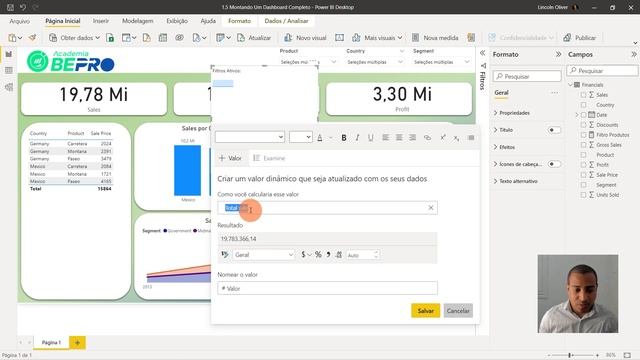Click the undo icon in title bar
Viewport: 640px width, 360px height.
23,7
